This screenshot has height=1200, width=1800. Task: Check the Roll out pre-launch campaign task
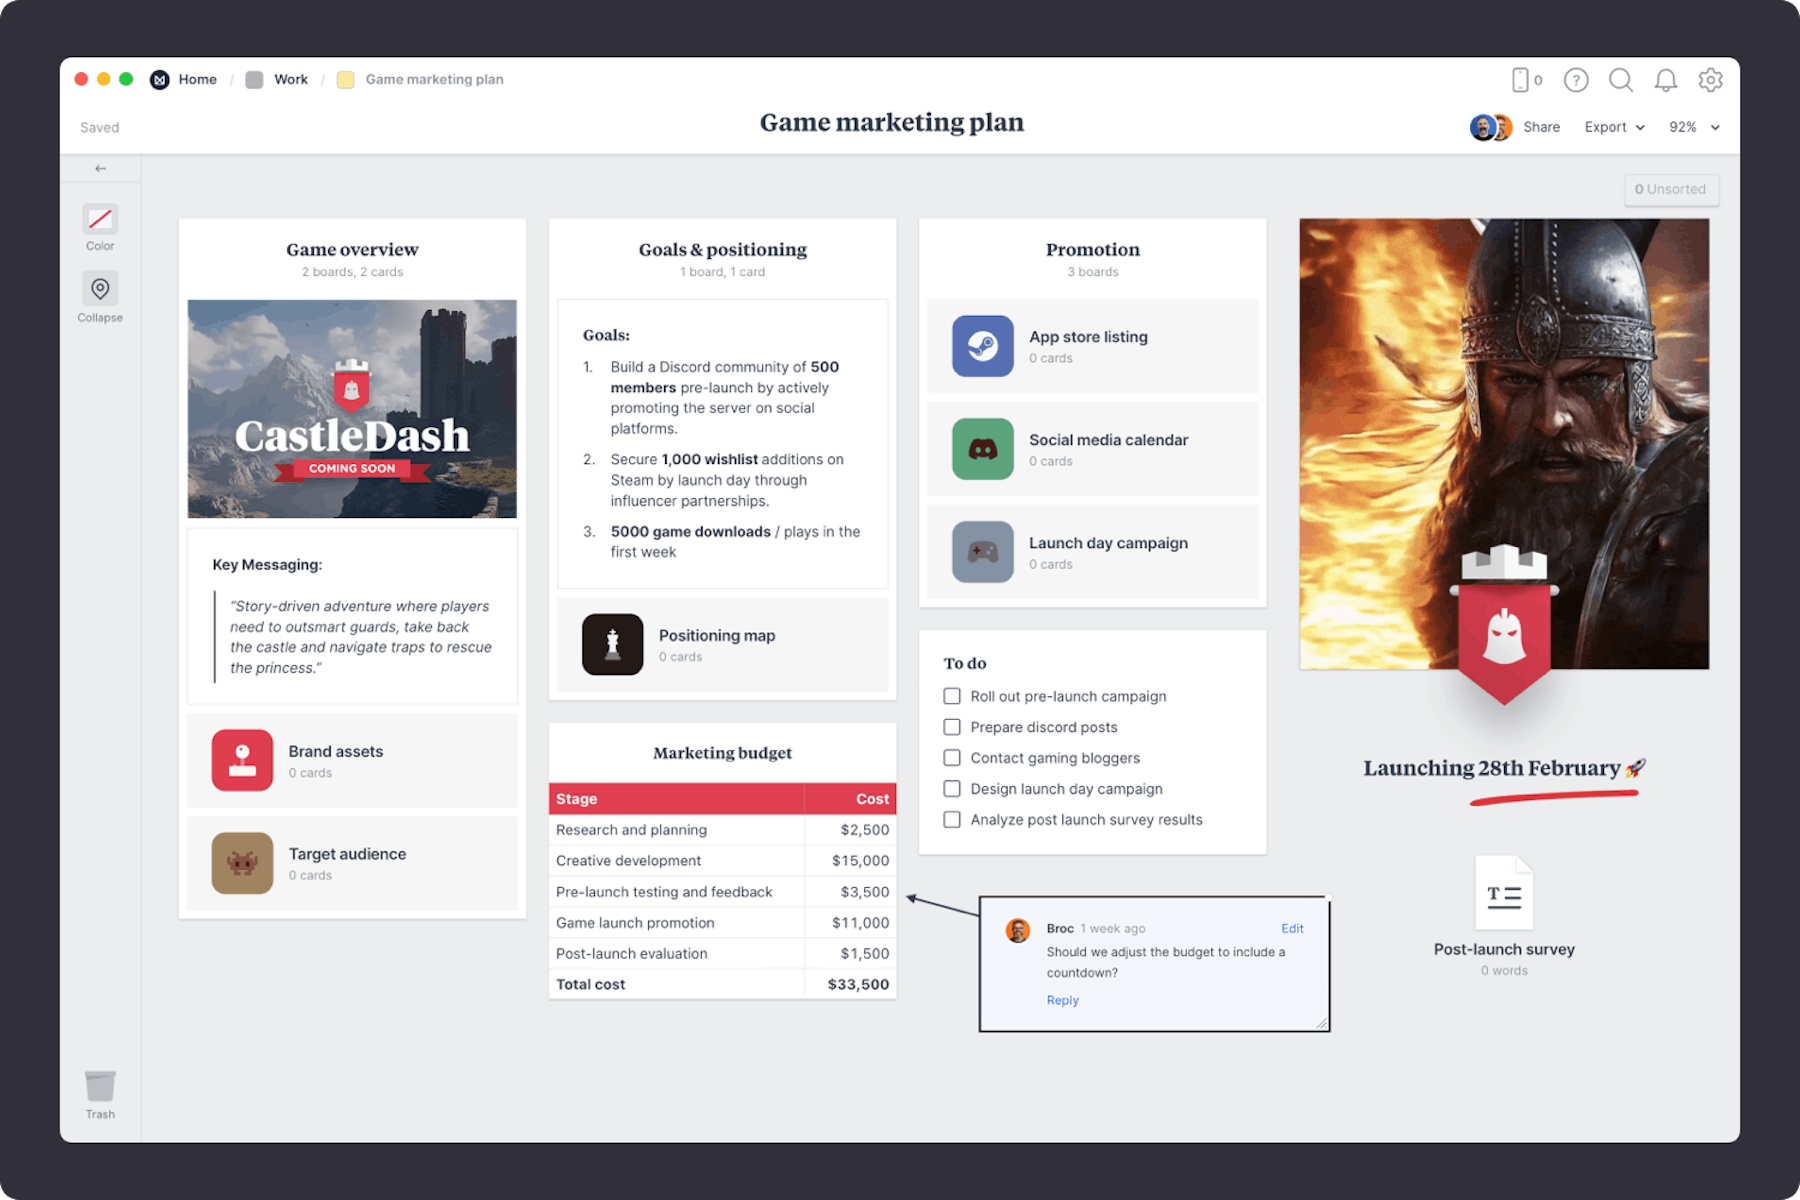click(x=951, y=696)
